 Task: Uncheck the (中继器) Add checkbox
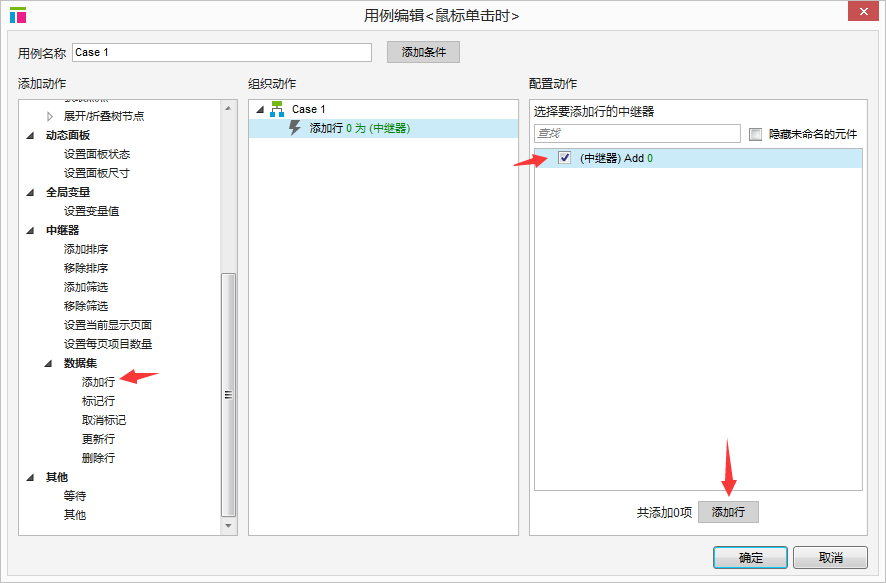pyautogui.click(x=564, y=158)
